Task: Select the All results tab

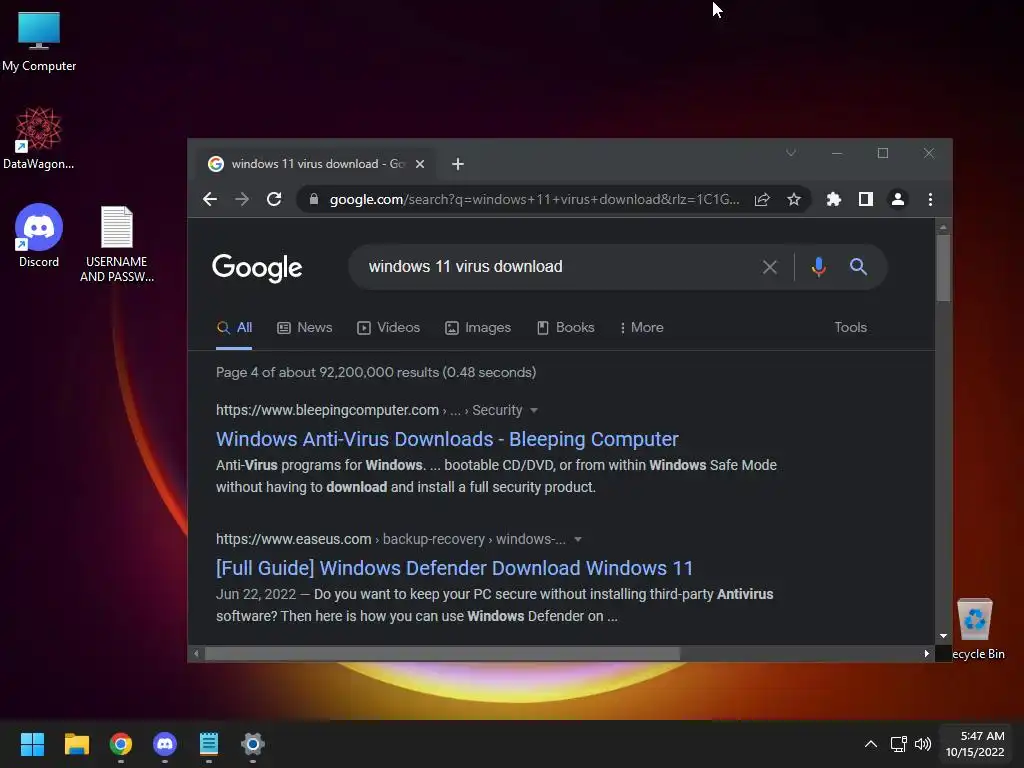Action: point(234,328)
